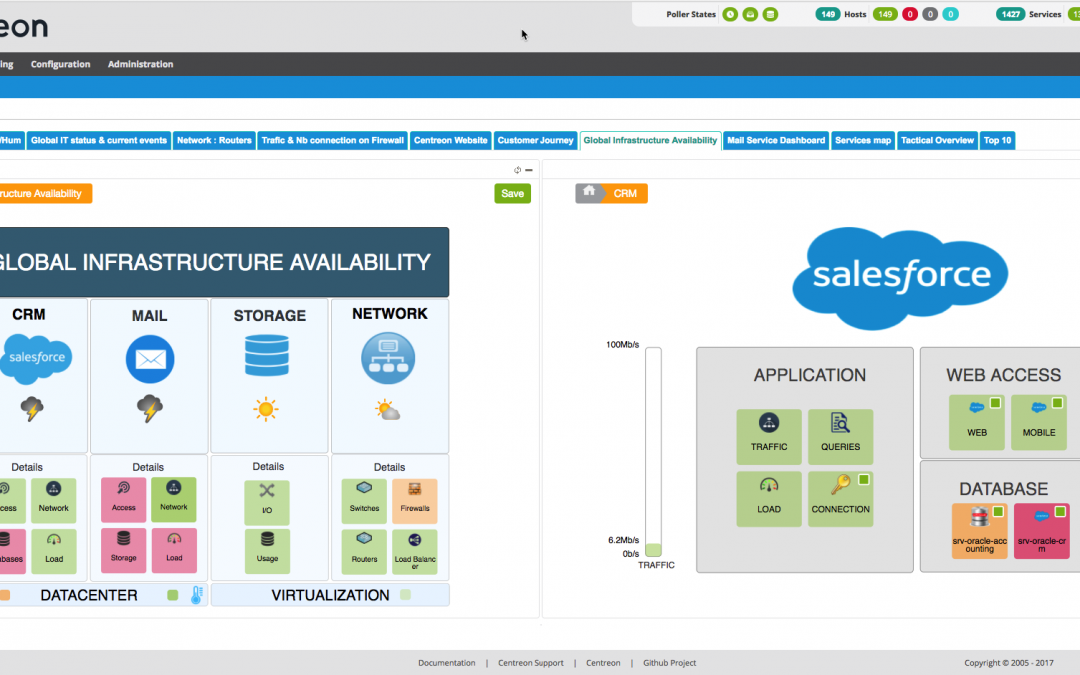
Task: Click the home breadcrumb icon
Action: (589, 192)
